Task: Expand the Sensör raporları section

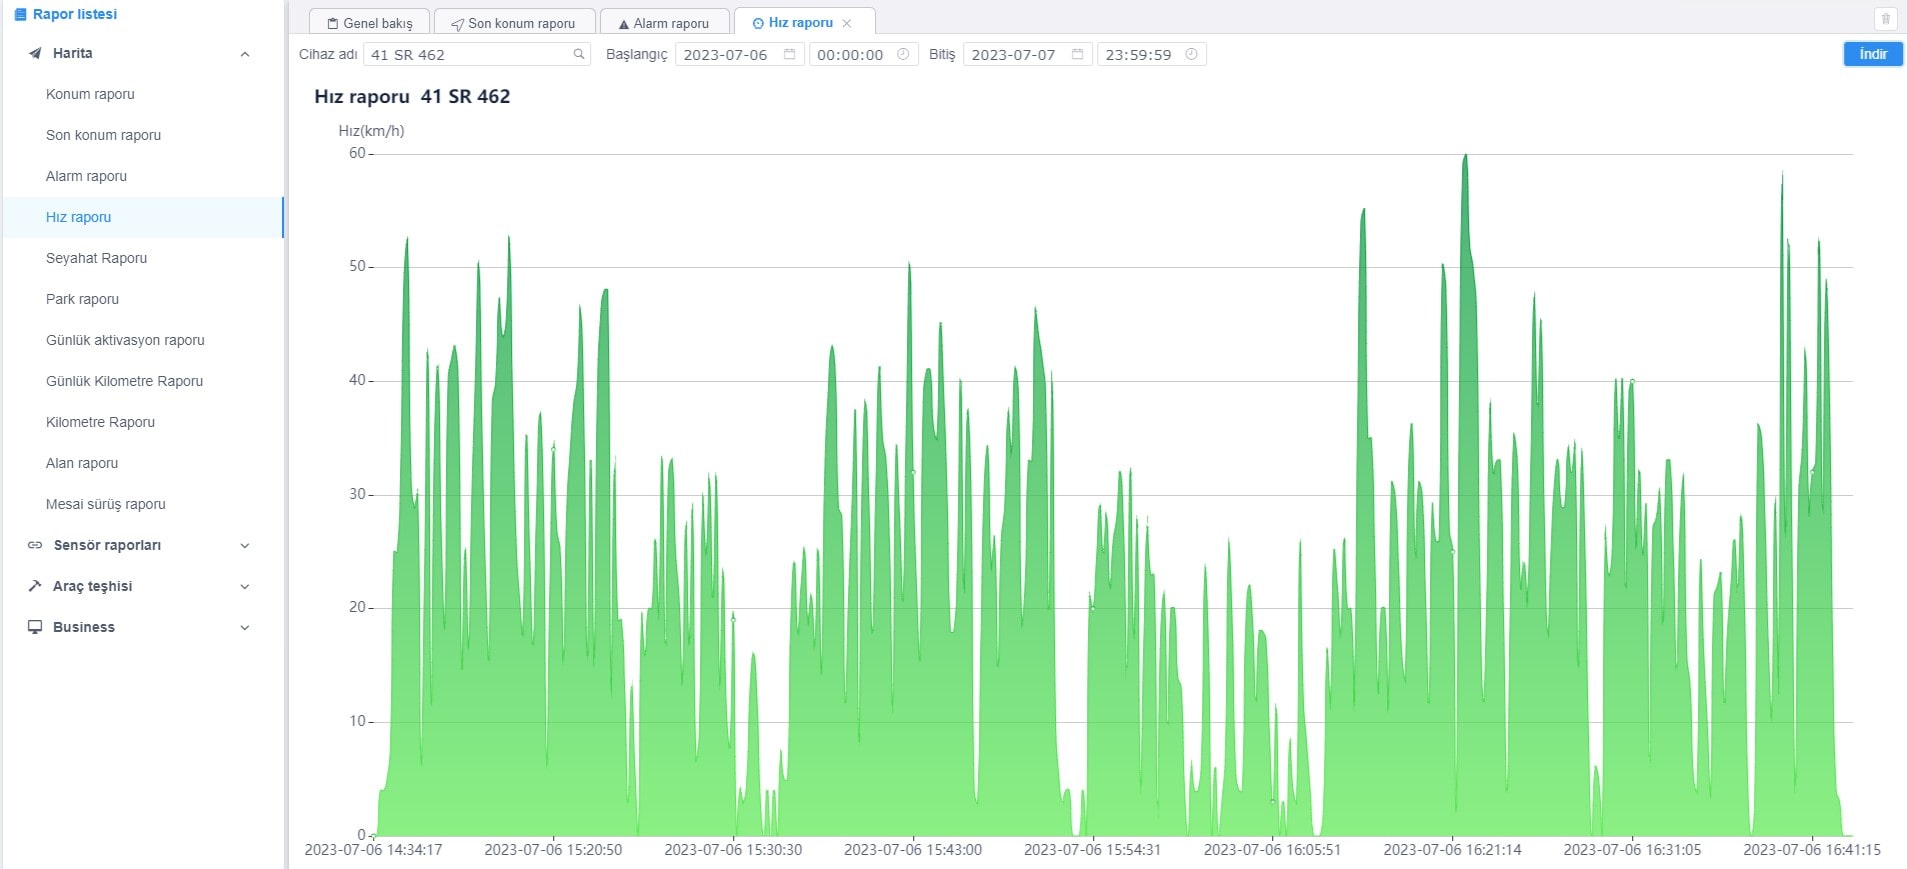Action: [x=245, y=545]
